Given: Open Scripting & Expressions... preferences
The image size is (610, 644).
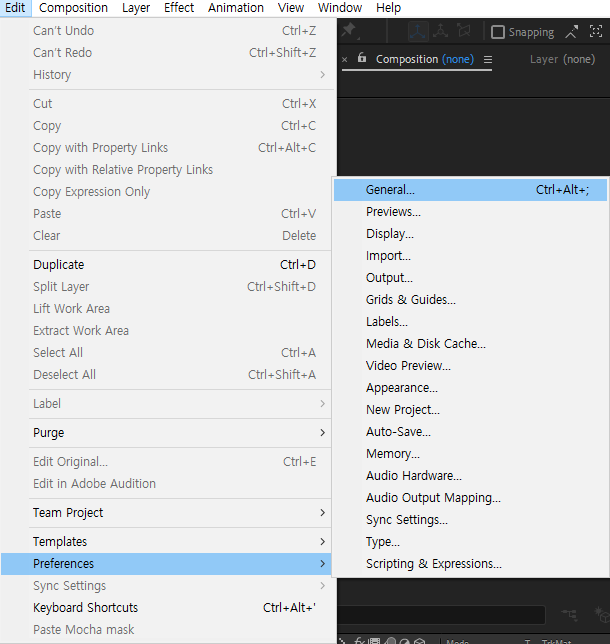Looking at the screenshot, I should 470,564.
